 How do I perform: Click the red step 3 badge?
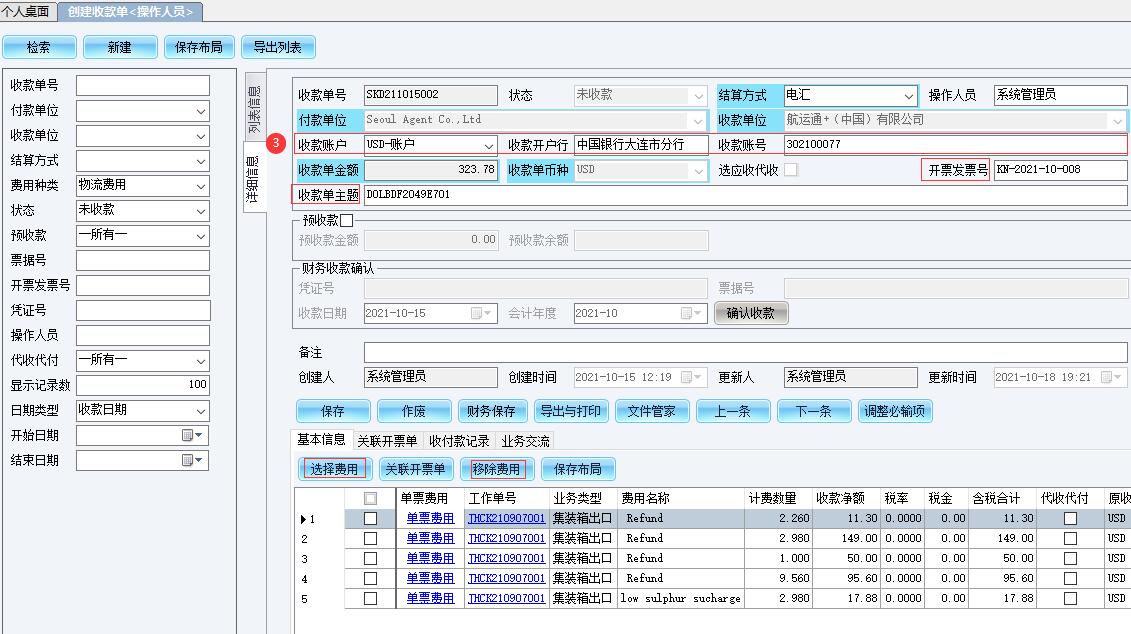pyautogui.click(x=277, y=145)
